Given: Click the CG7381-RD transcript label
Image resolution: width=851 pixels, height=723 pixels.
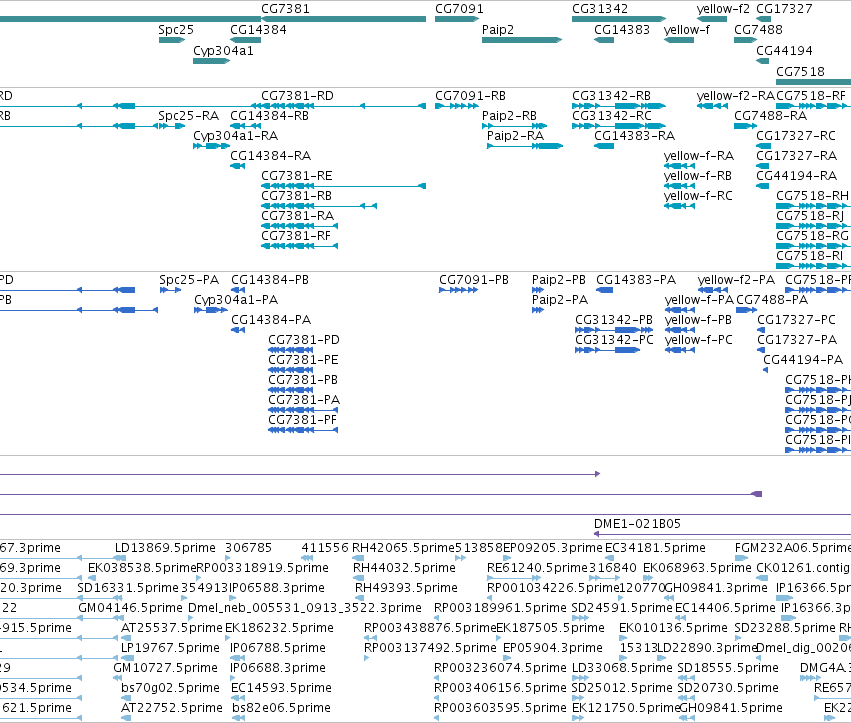Looking at the screenshot, I should point(297,96).
